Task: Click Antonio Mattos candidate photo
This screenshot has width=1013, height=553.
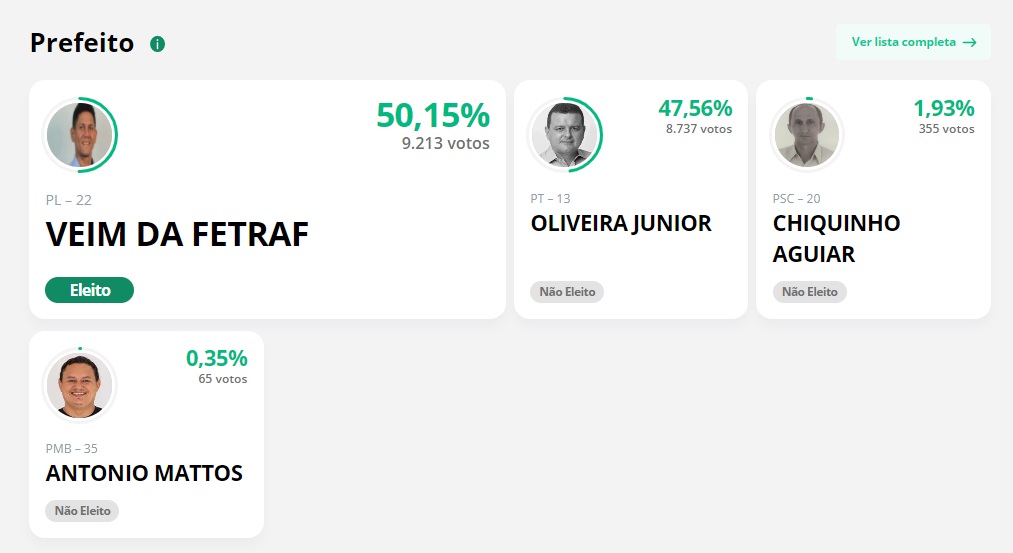Action: click(x=79, y=386)
